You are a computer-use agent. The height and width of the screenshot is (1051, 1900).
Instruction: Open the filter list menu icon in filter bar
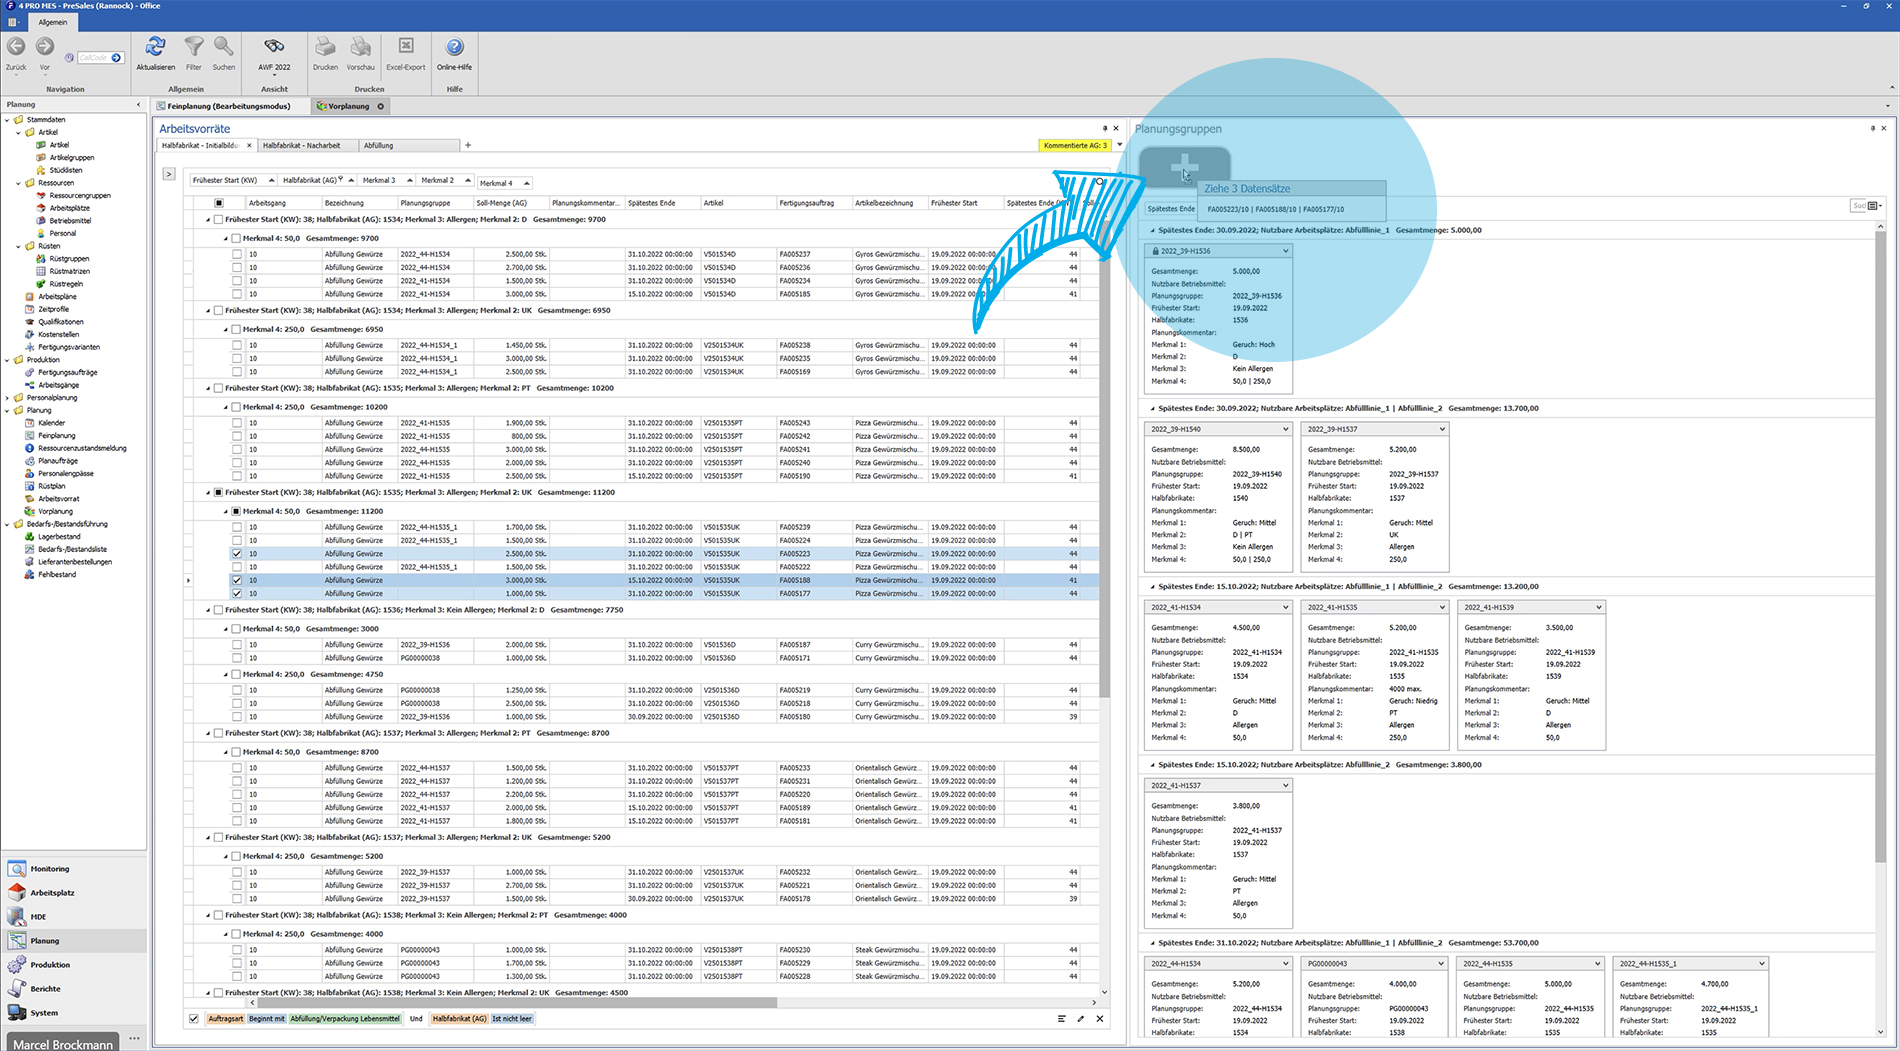pyautogui.click(x=1061, y=1019)
